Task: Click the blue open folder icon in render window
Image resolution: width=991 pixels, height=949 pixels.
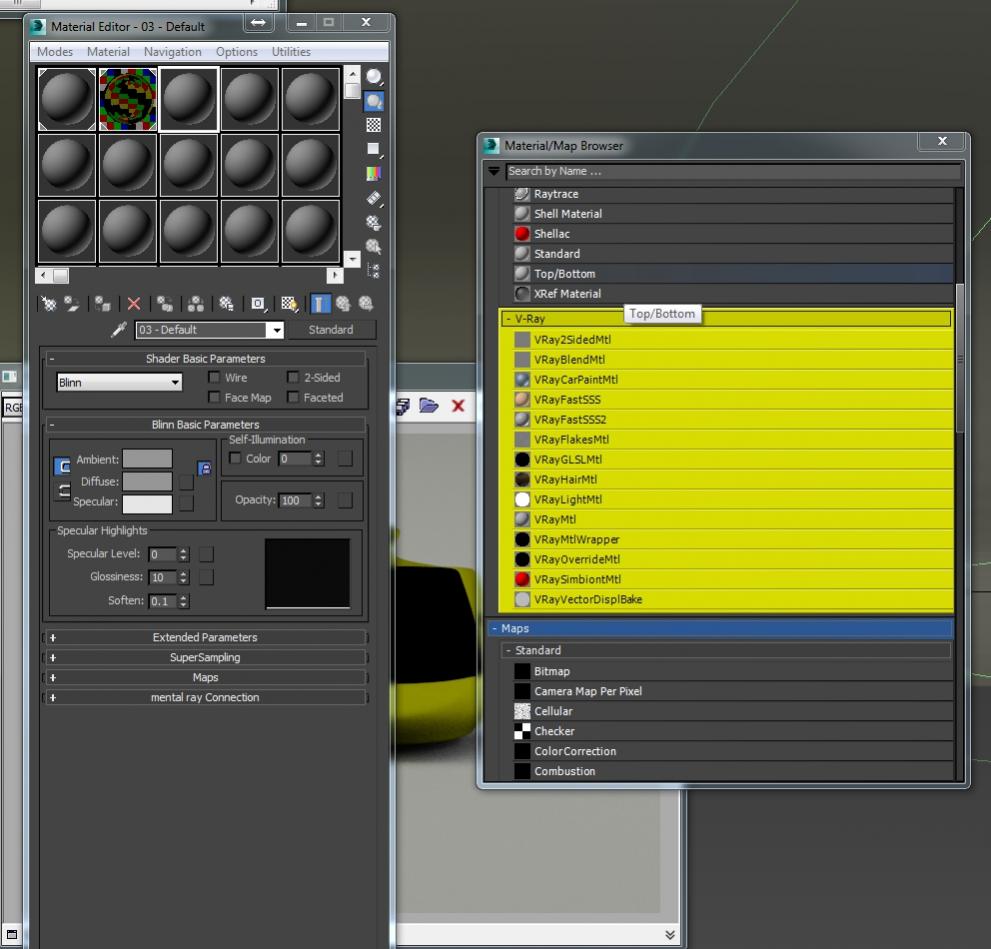Action: click(429, 406)
